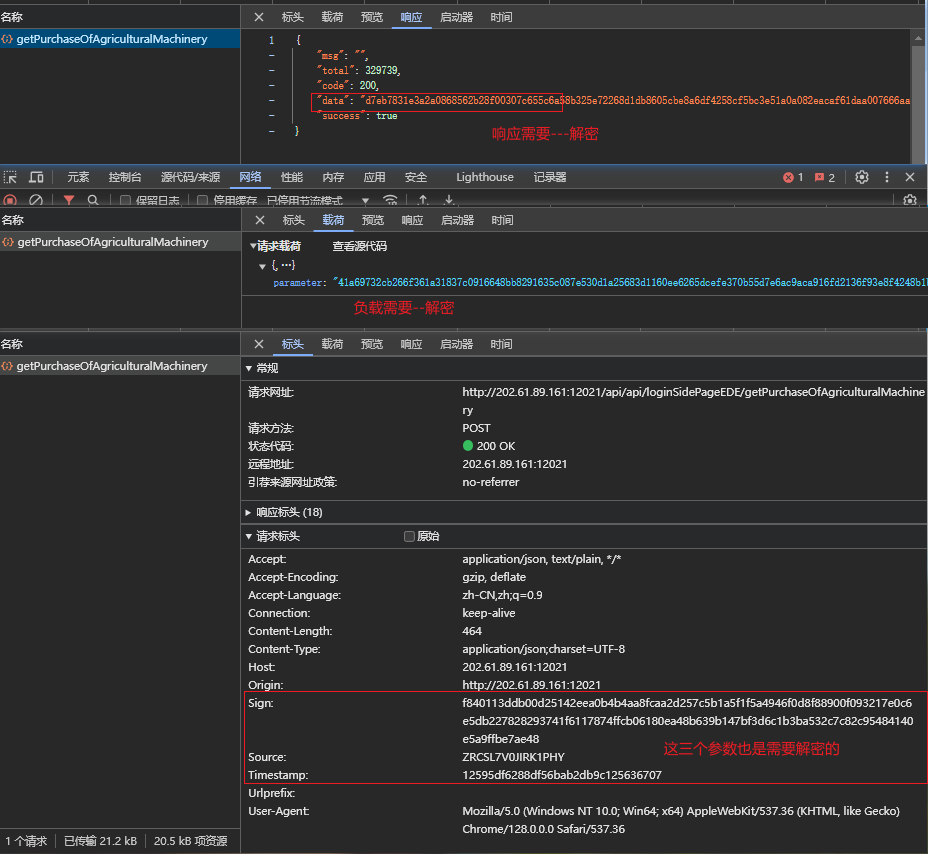The height and width of the screenshot is (854, 928).
Task: Click the stop recording network log icon
Action: coord(10,200)
